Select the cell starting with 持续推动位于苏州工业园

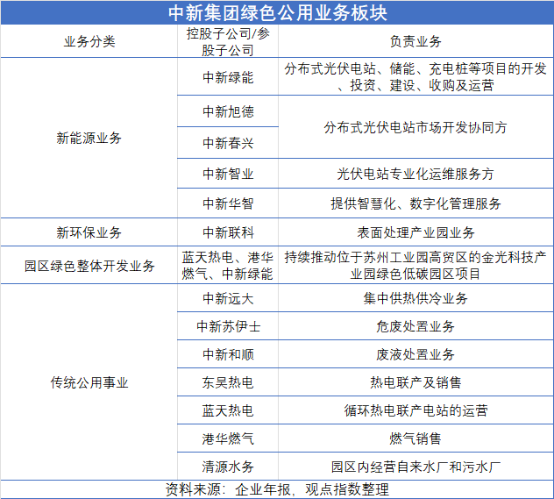coord(416,265)
